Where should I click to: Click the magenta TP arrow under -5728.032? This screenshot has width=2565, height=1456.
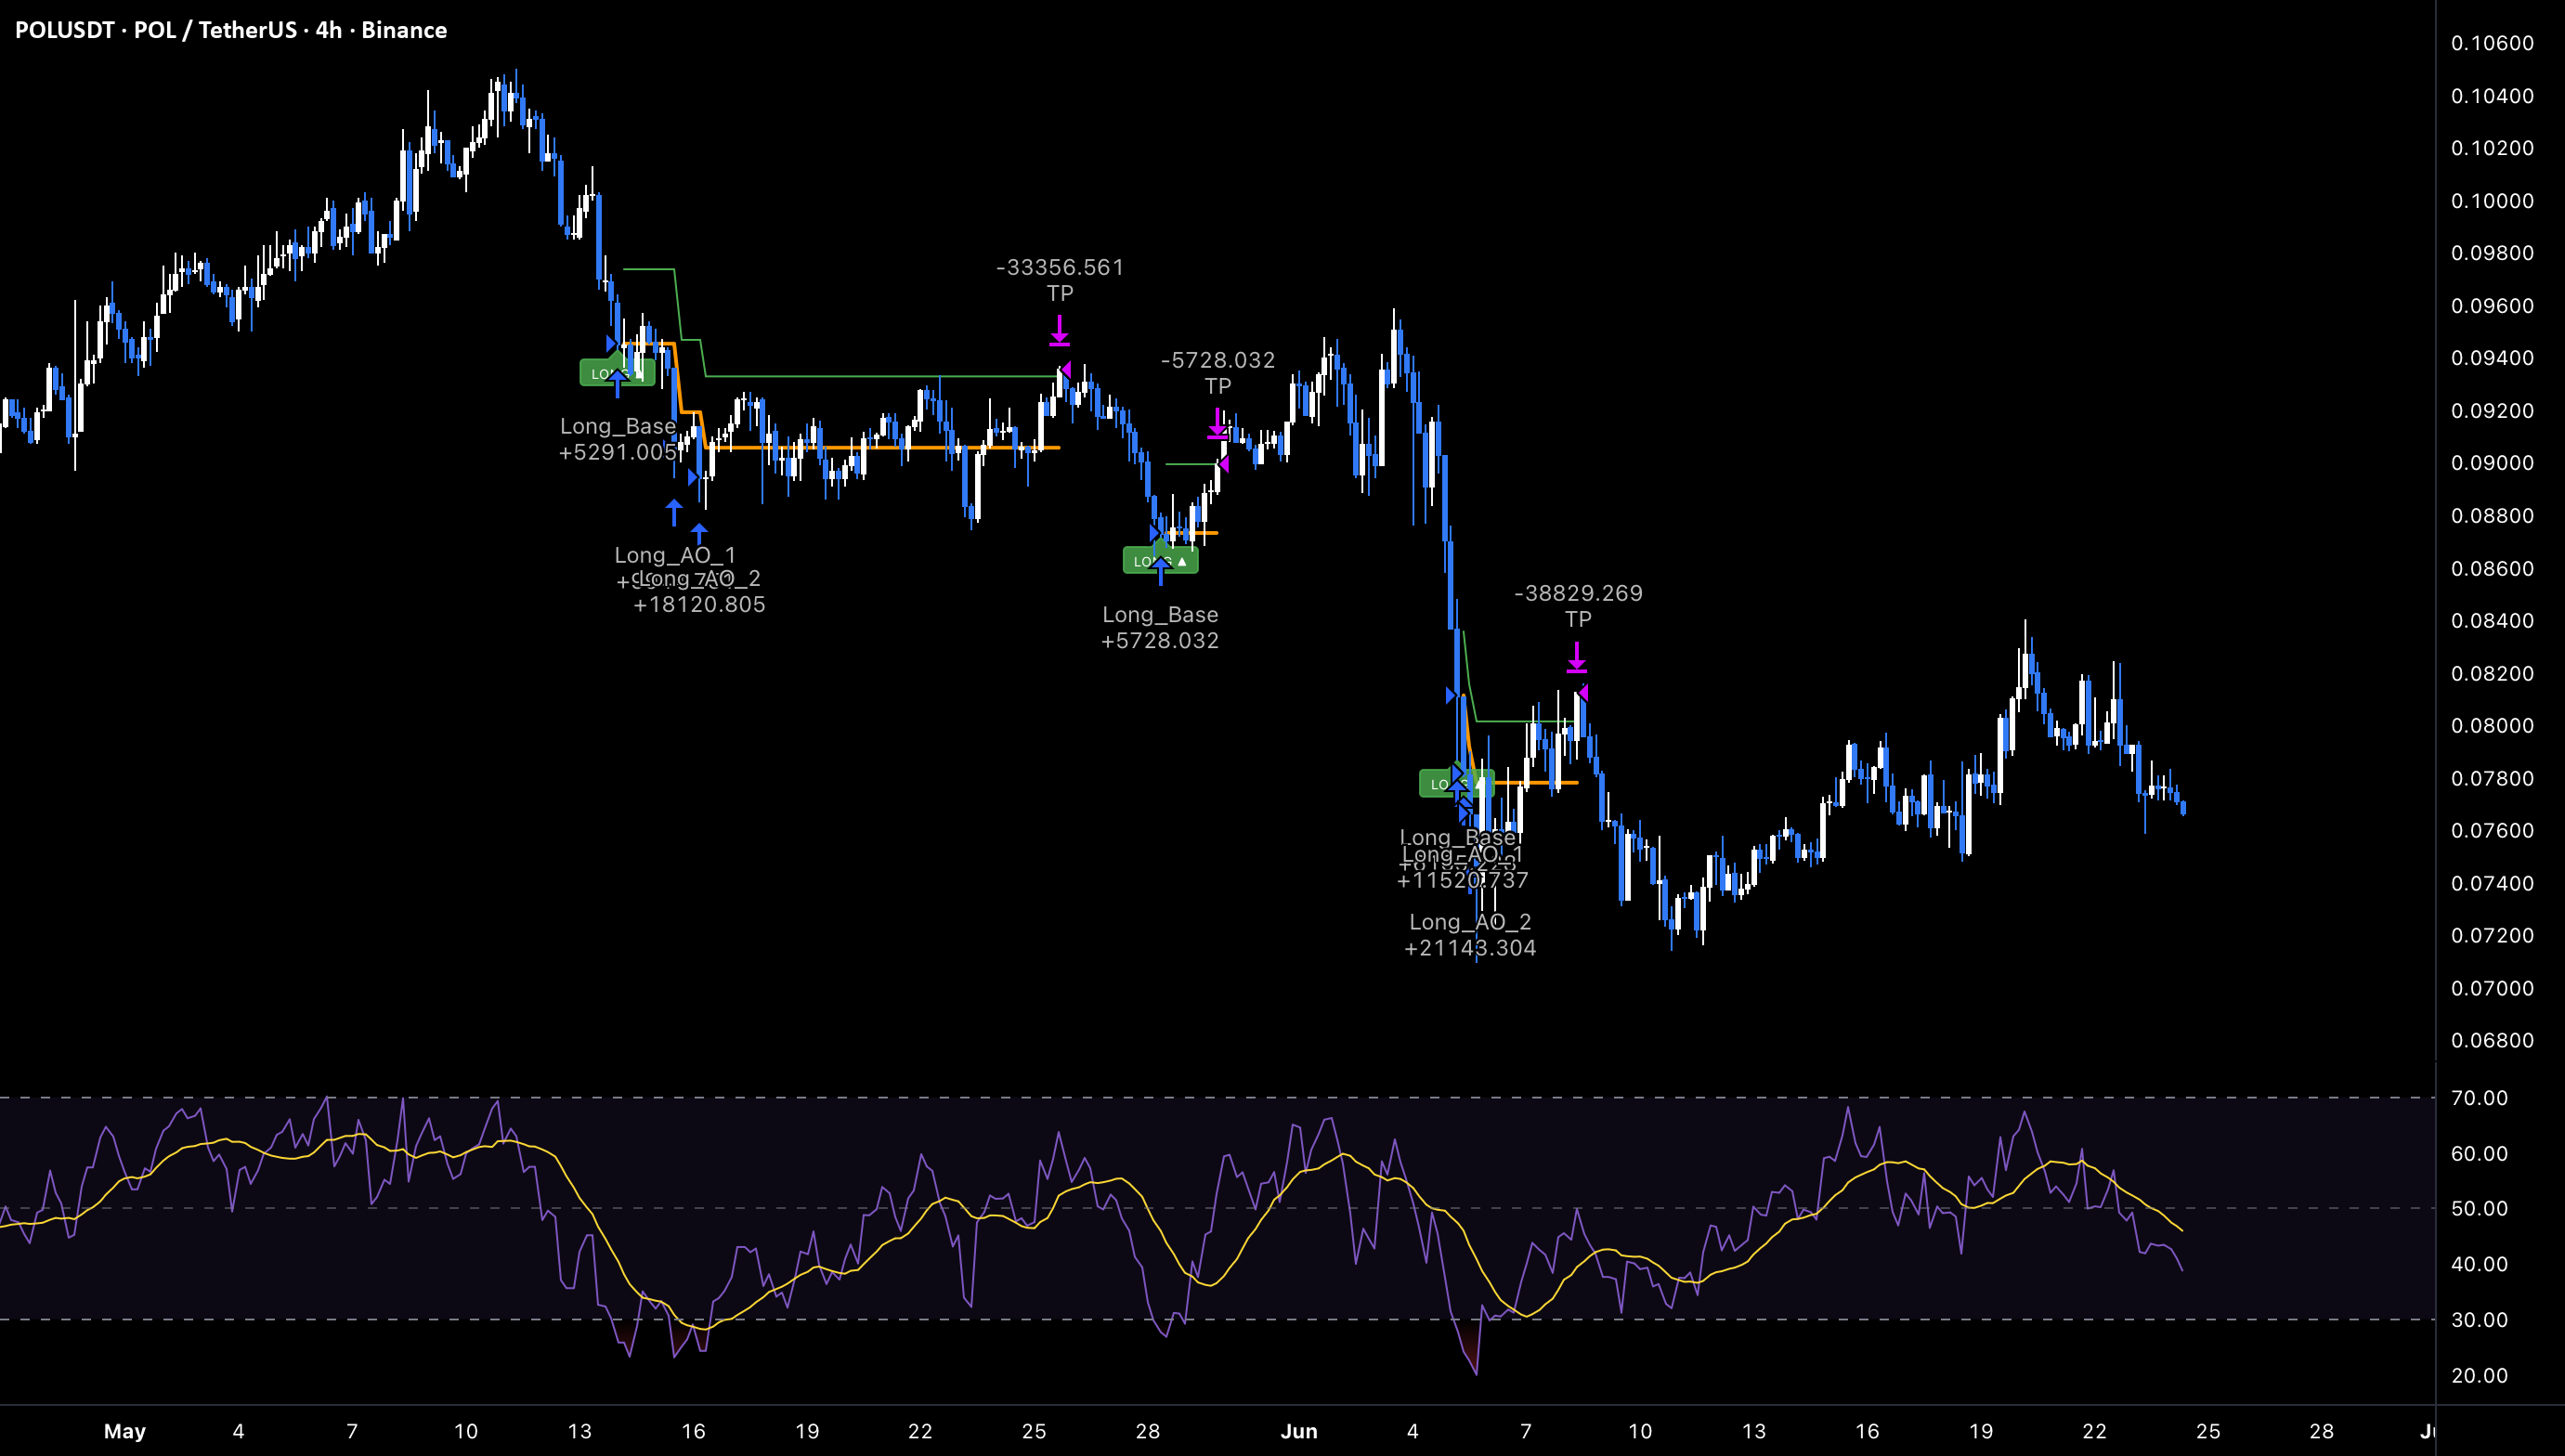(1217, 423)
